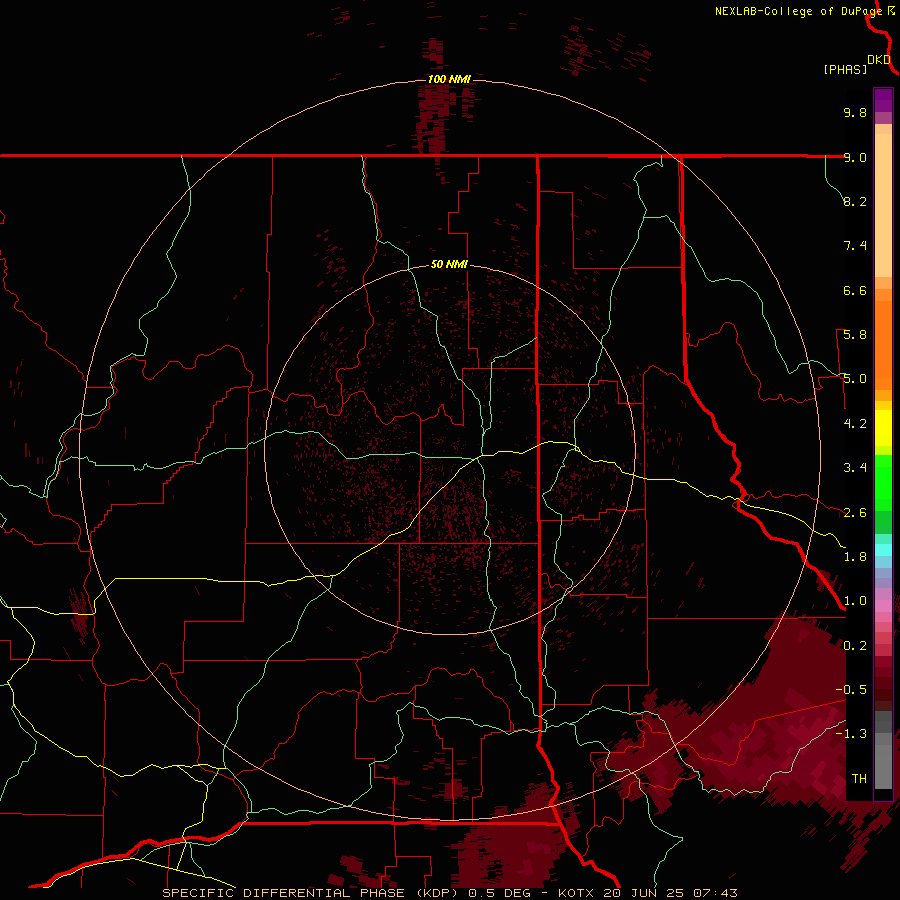This screenshot has width=900, height=900.
Task: Click the -0.5 value on the color scale
Action: pyautogui.click(x=851, y=690)
